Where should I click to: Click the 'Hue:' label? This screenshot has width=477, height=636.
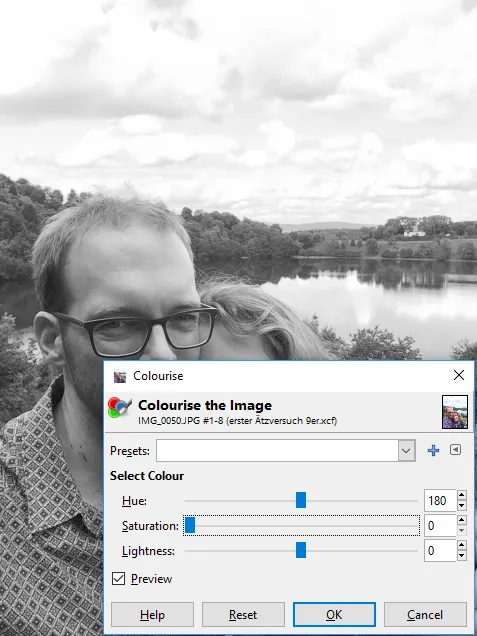[134, 501]
